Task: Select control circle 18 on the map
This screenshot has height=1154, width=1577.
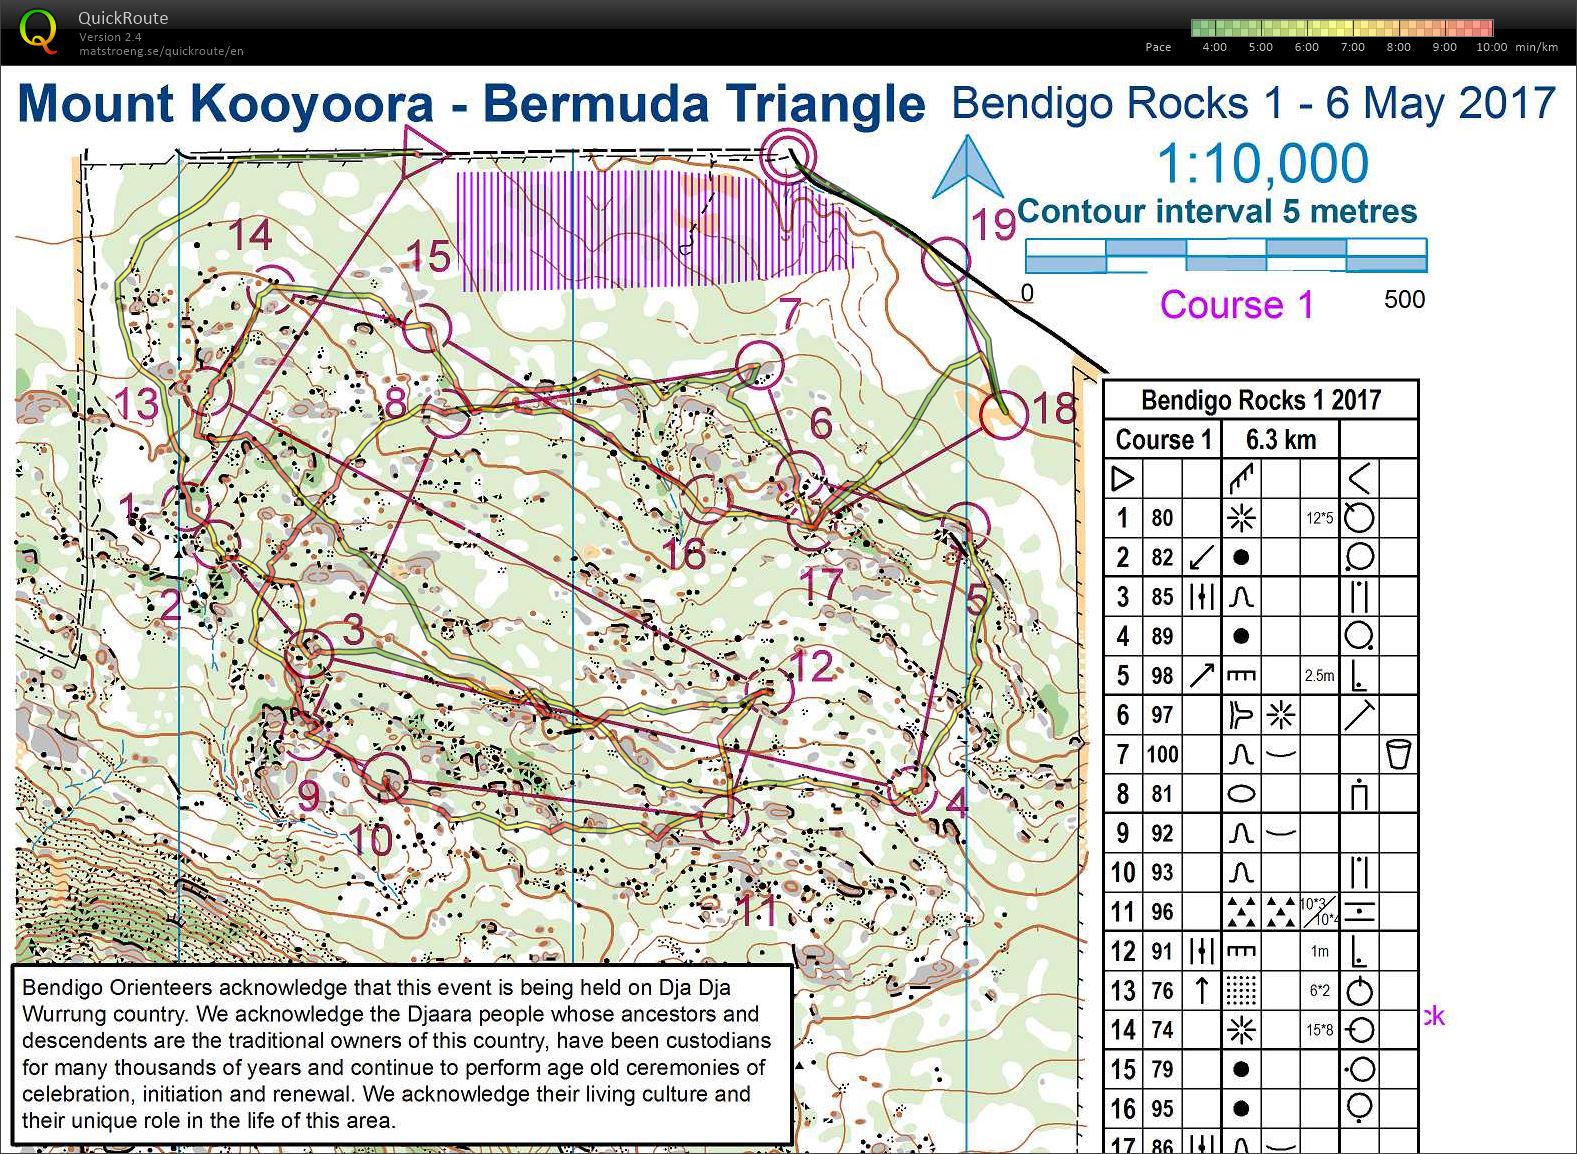Action: (x=1003, y=415)
